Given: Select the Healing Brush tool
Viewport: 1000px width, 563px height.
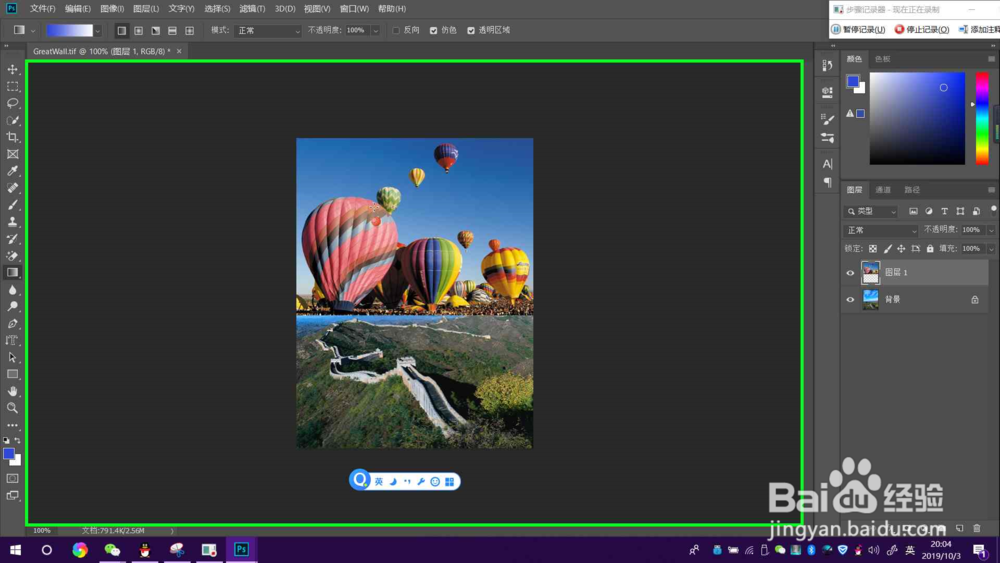Looking at the screenshot, I should (12, 188).
